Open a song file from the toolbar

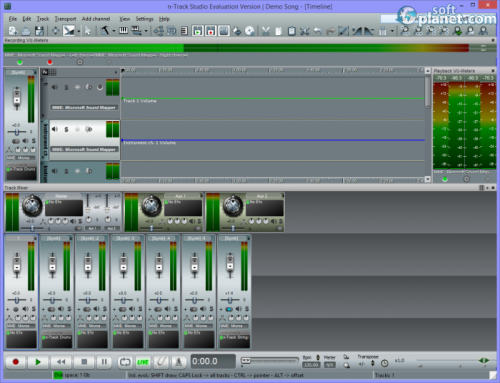[26, 31]
